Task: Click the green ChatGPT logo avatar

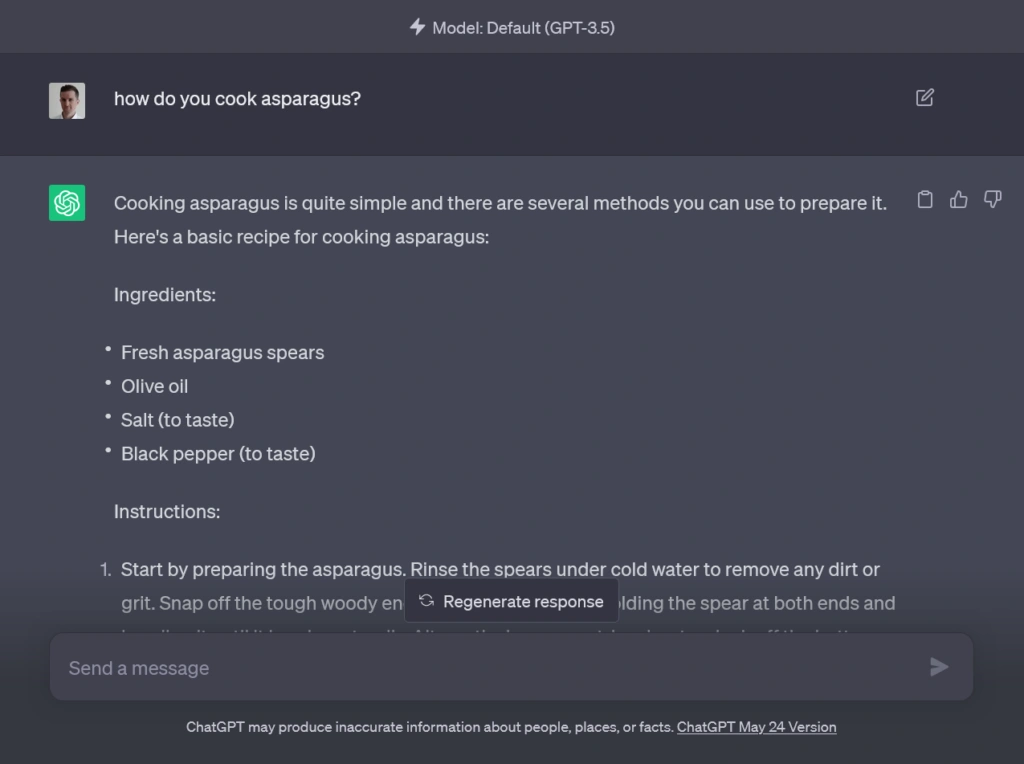Action: pos(67,203)
